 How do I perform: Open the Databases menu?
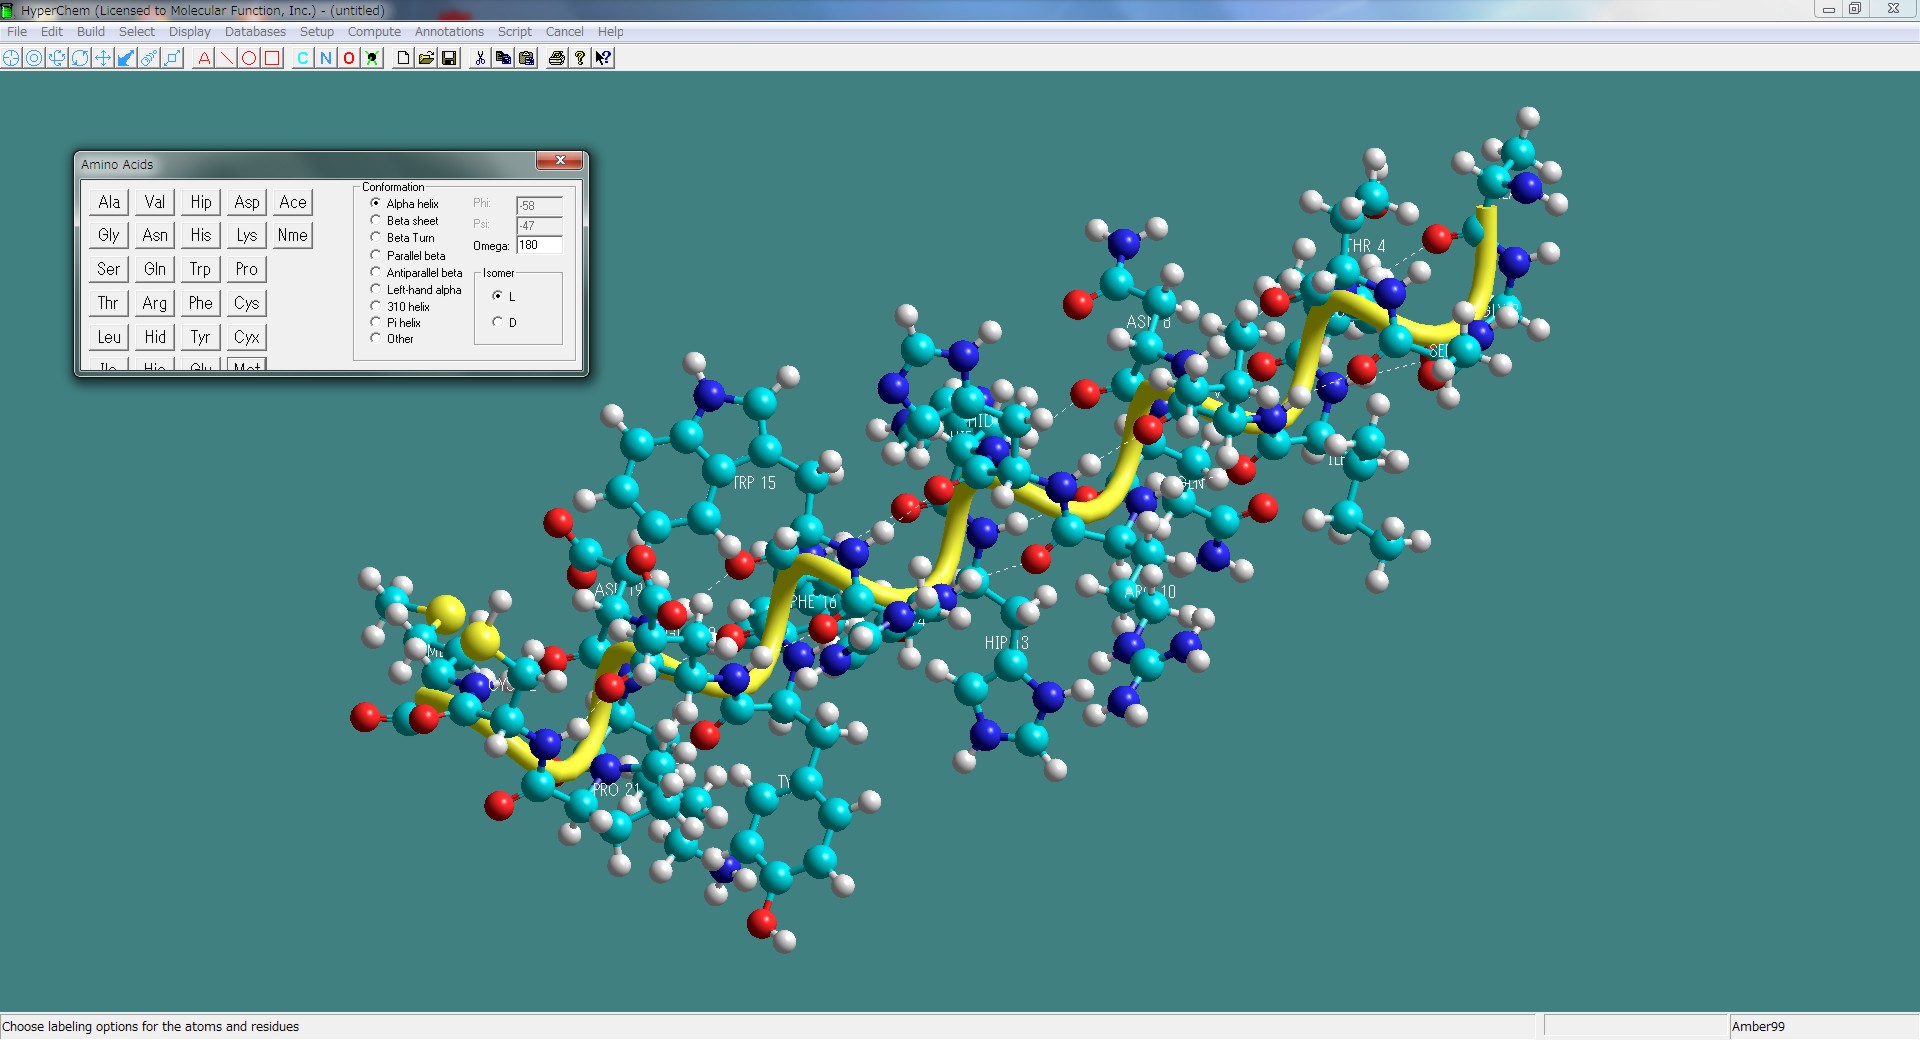255,32
